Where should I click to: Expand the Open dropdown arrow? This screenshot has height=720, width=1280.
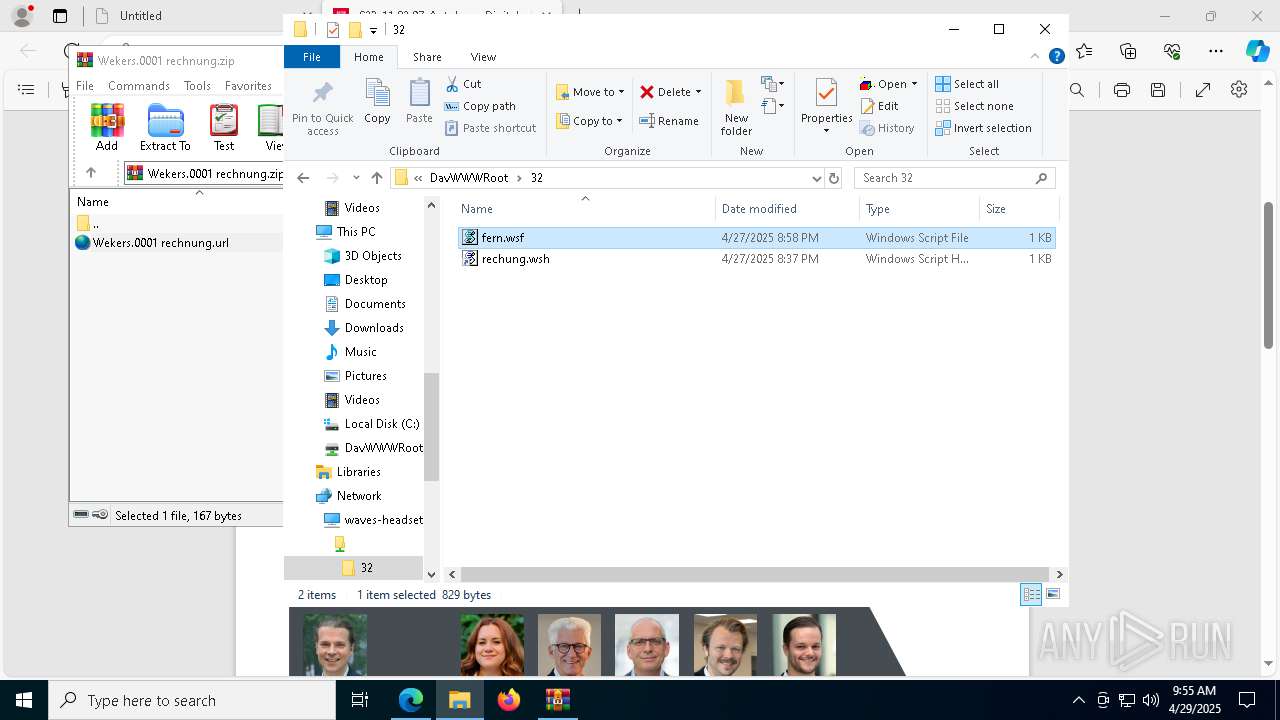[x=914, y=84]
